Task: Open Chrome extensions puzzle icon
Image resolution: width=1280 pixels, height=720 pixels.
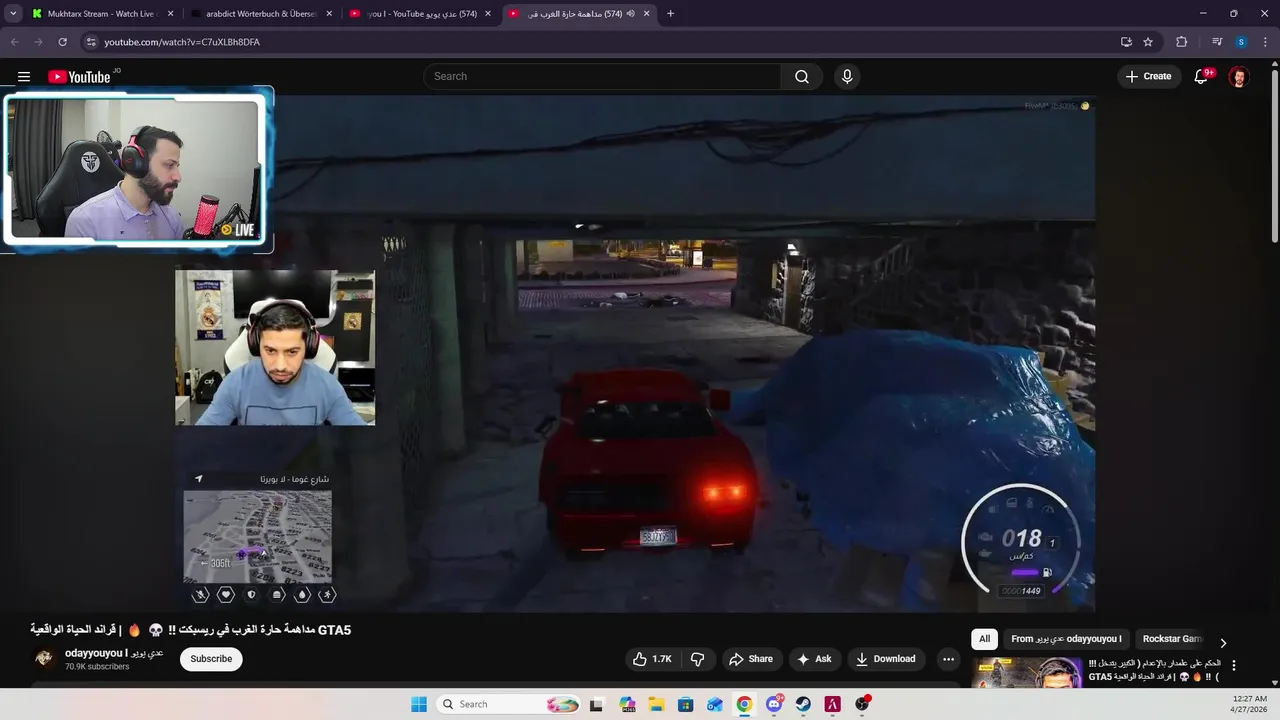Action: point(1181,42)
